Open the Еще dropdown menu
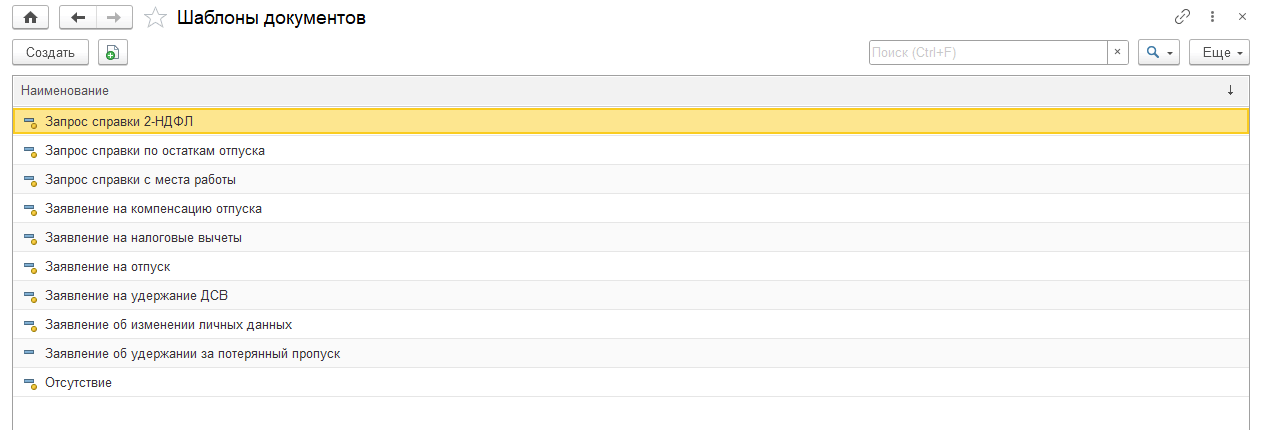1267x430 pixels. [x=1219, y=52]
